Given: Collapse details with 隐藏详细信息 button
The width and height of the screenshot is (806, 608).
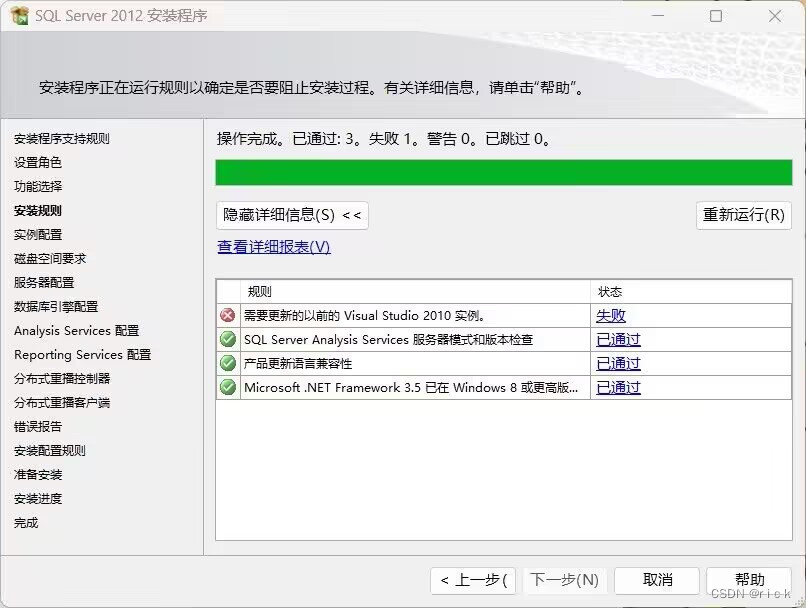Looking at the screenshot, I should pyautogui.click(x=291, y=215).
